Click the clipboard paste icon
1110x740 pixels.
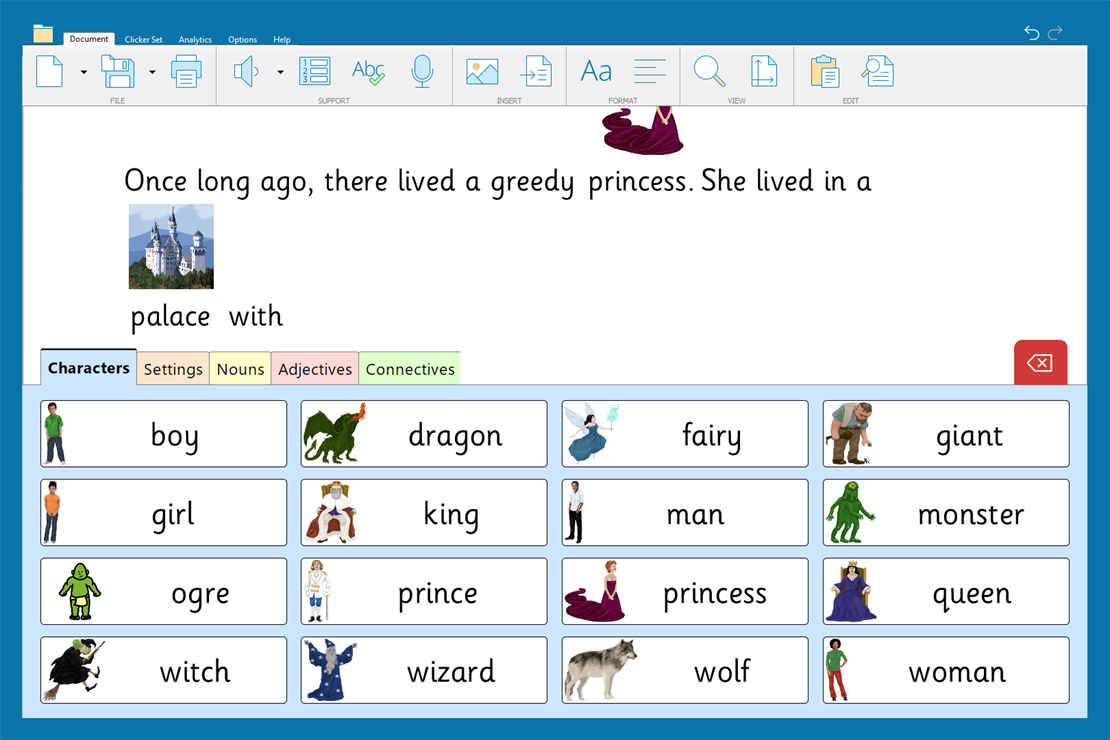pyautogui.click(x=825, y=72)
